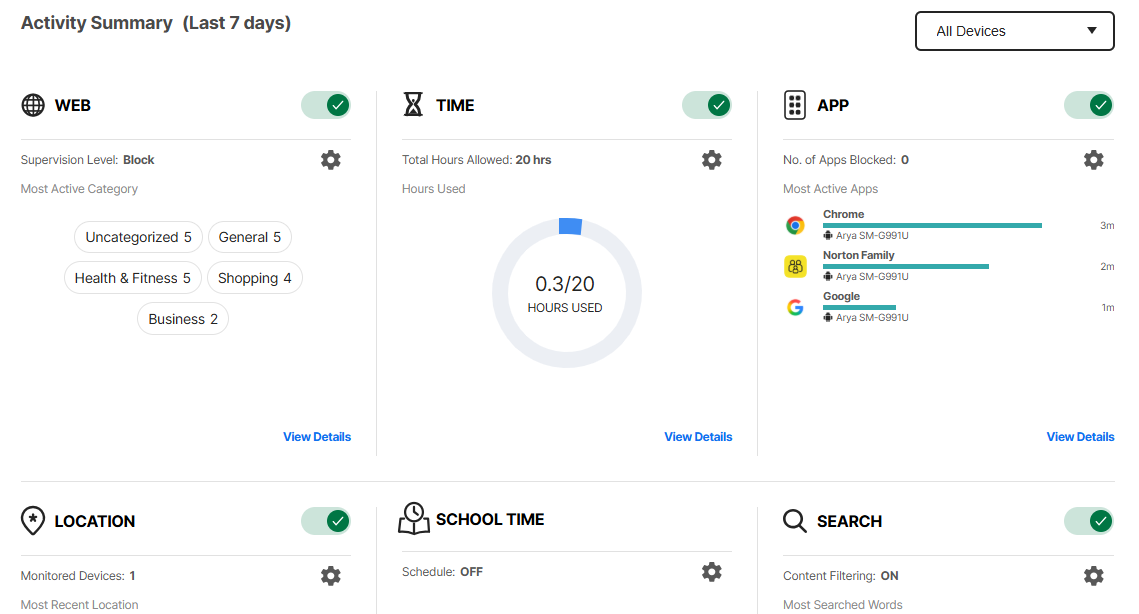Switch off Location supervision toggle
Screen dimensions: 1139x614
(x=326, y=521)
